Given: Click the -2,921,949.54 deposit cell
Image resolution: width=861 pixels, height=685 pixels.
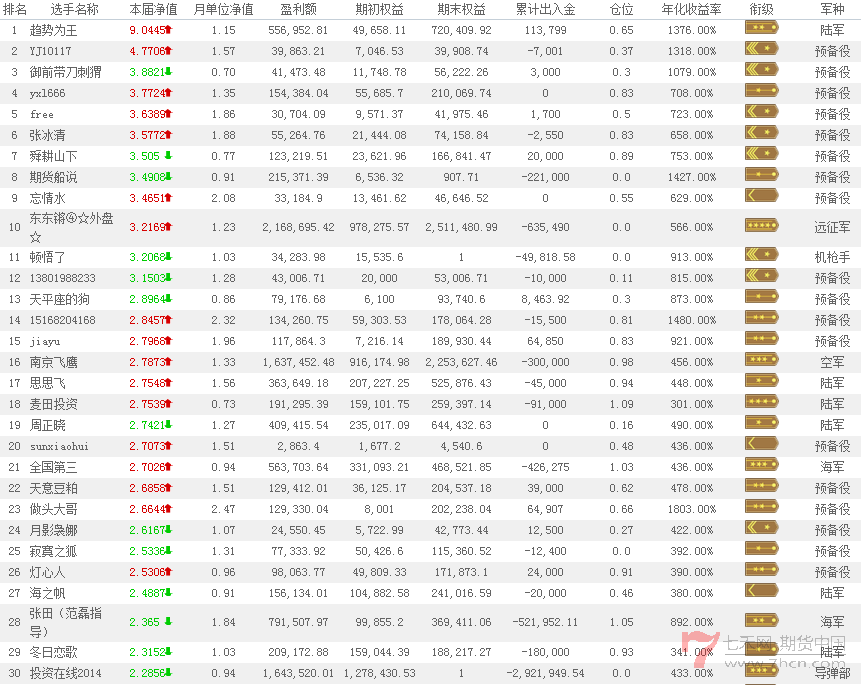Looking at the screenshot, I should pos(545,673).
